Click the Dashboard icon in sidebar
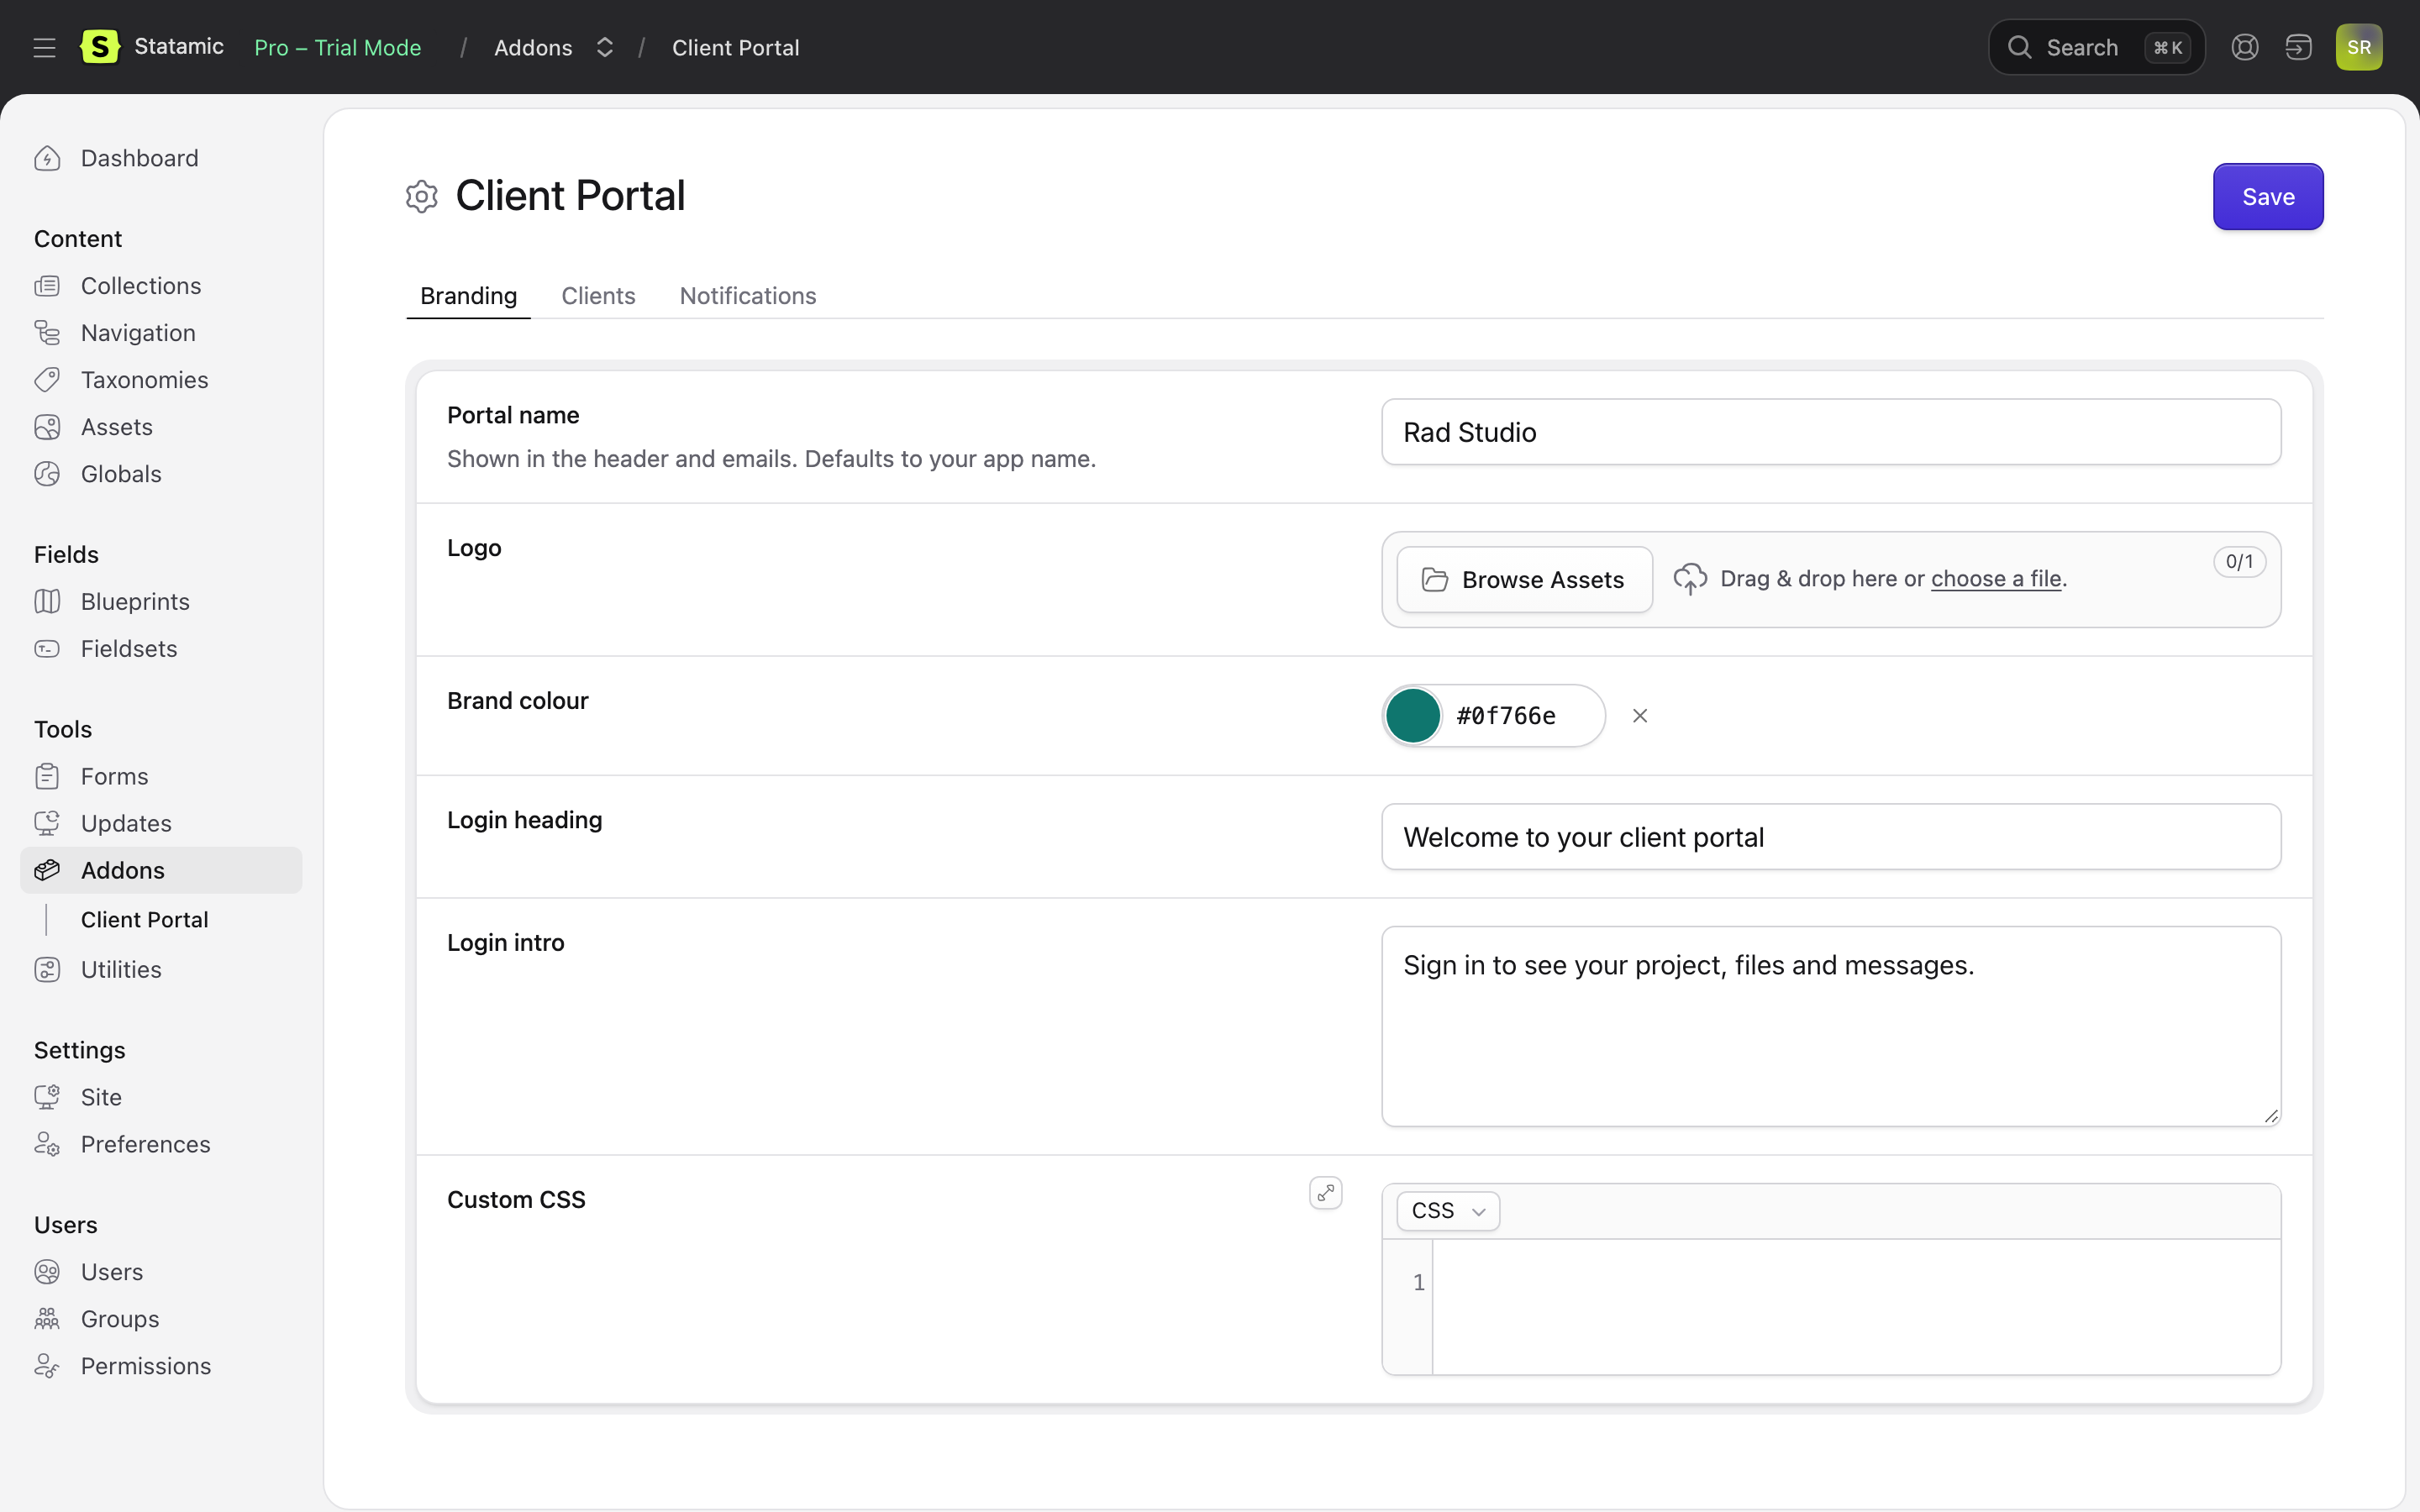 47,159
